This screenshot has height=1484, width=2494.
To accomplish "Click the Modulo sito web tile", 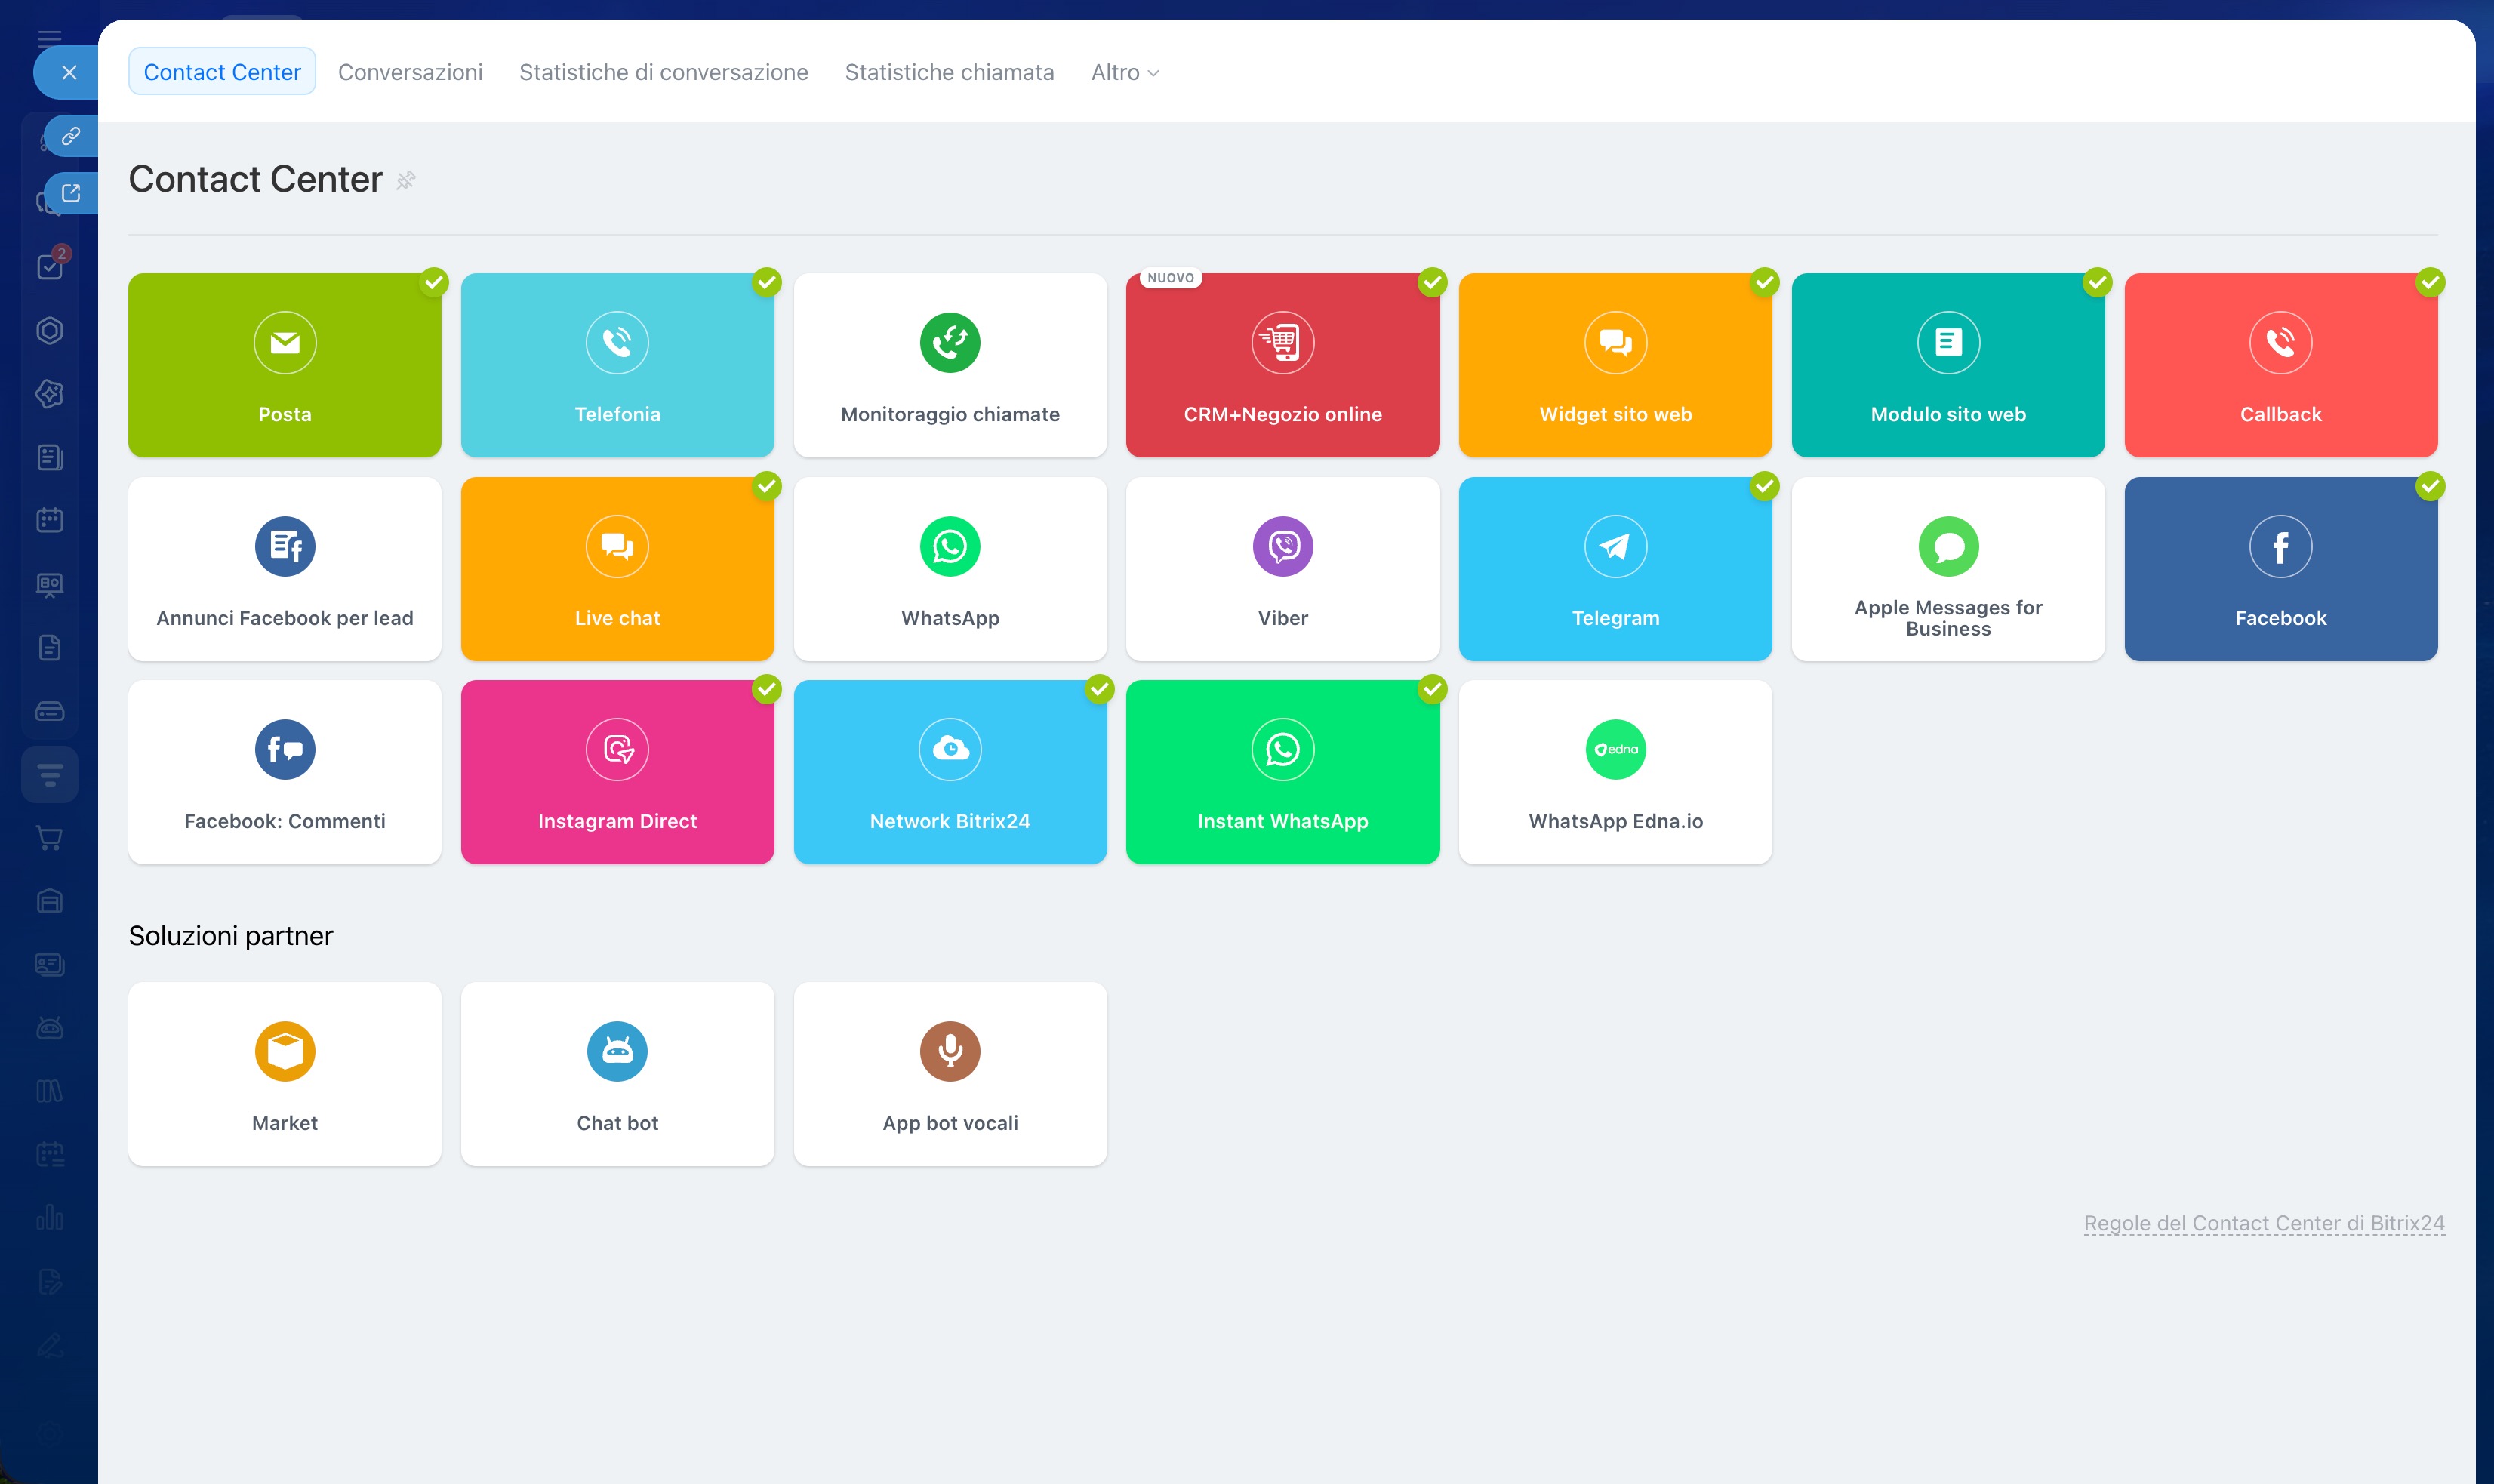I will coord(1948,365).
